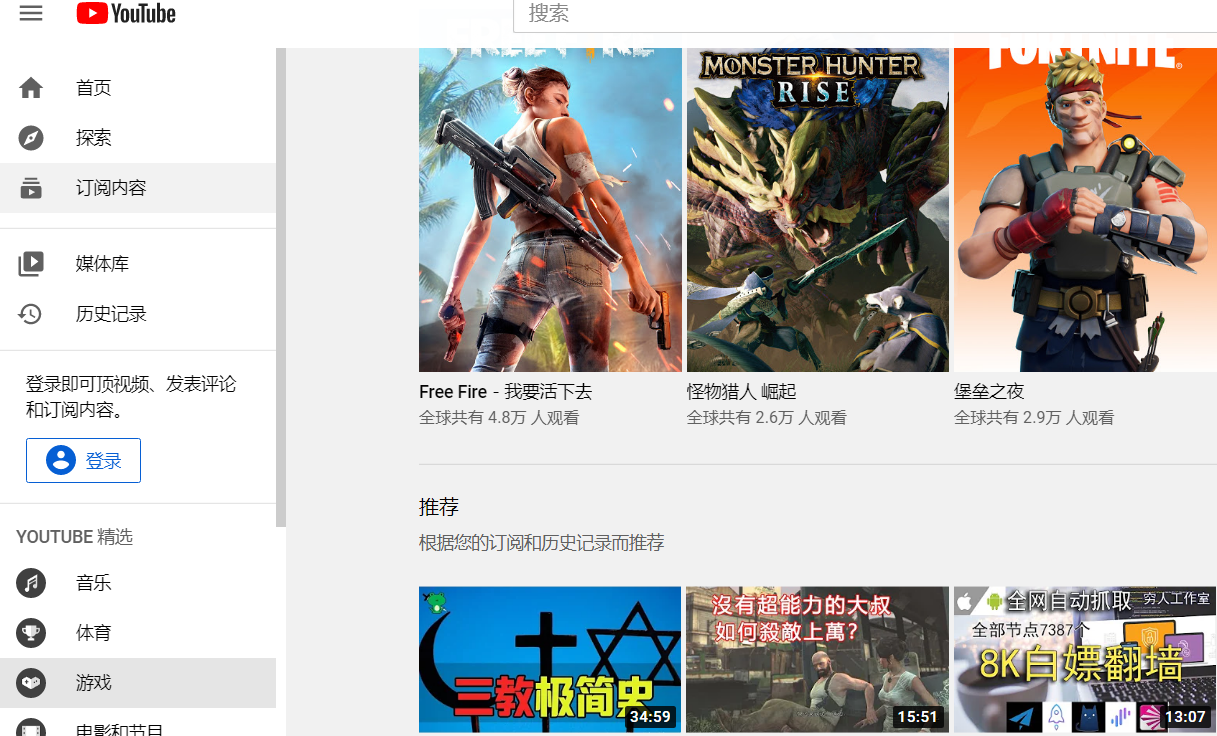Screen dimensions: 1217x736
Task: Click the library icon beside 媒体库
Action: click(x=31, y=264)
